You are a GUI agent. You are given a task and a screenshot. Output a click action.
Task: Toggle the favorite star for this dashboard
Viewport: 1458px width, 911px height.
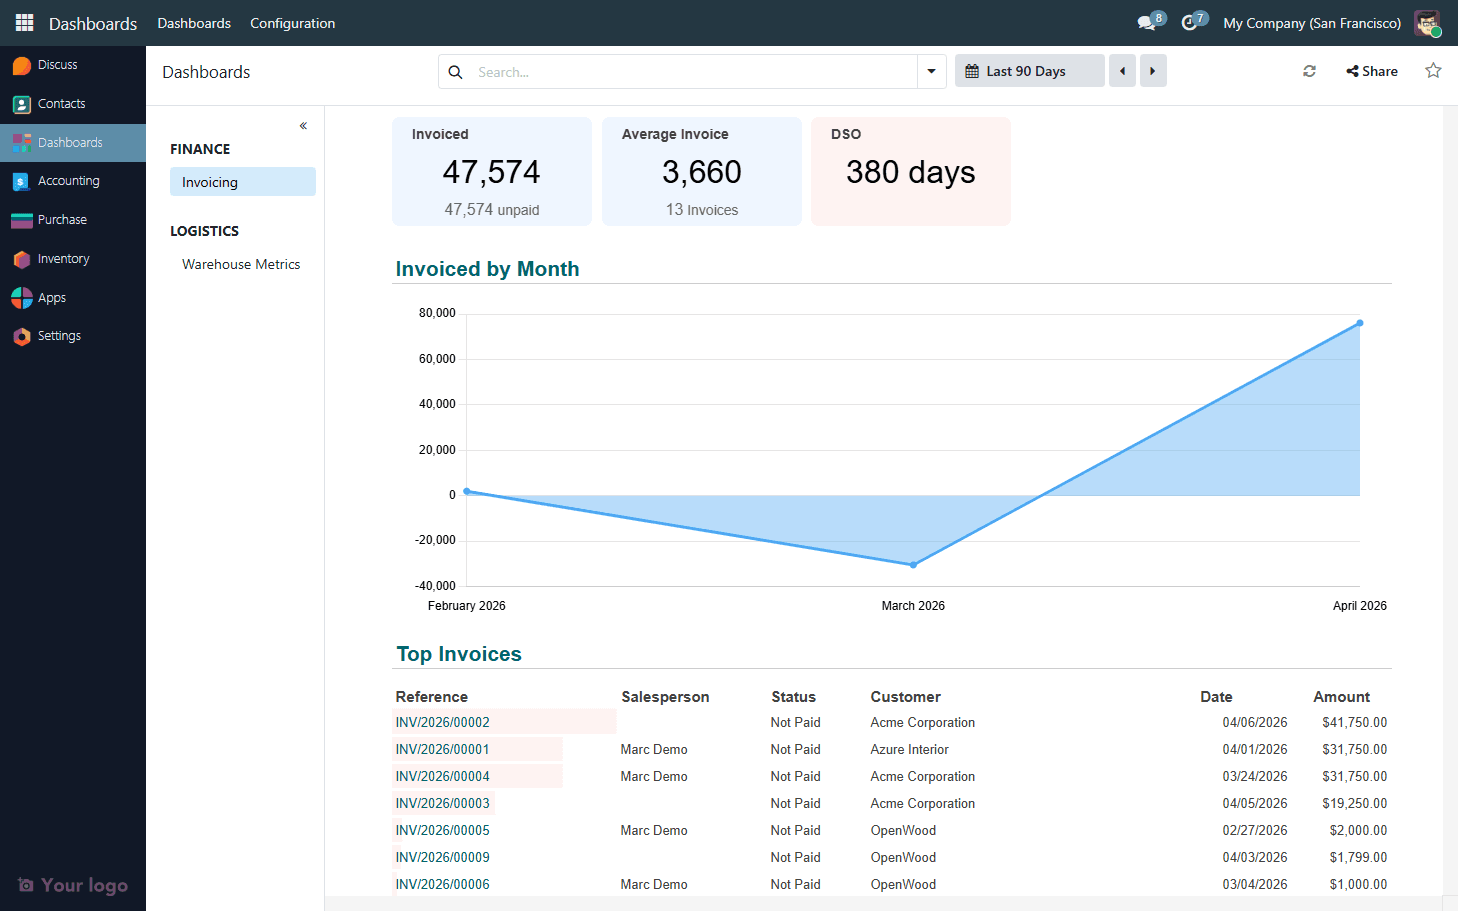tap(1434, 70)
